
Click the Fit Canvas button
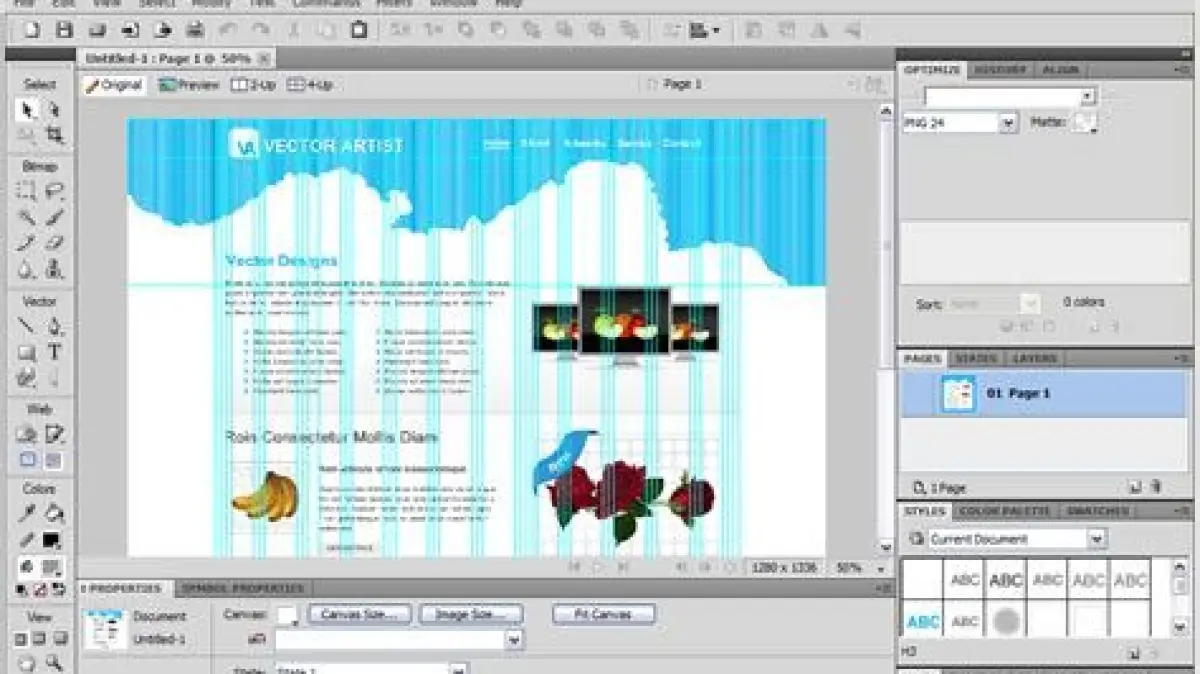pos(604,614)
